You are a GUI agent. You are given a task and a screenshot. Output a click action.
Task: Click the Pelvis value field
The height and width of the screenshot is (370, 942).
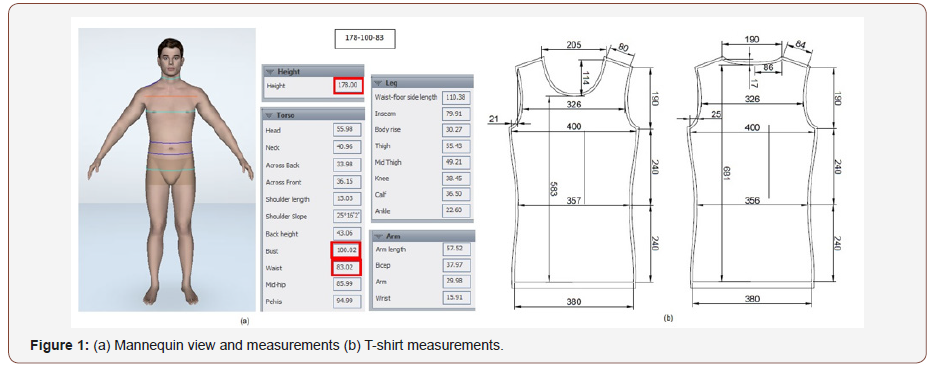click(x=347, y=302)
